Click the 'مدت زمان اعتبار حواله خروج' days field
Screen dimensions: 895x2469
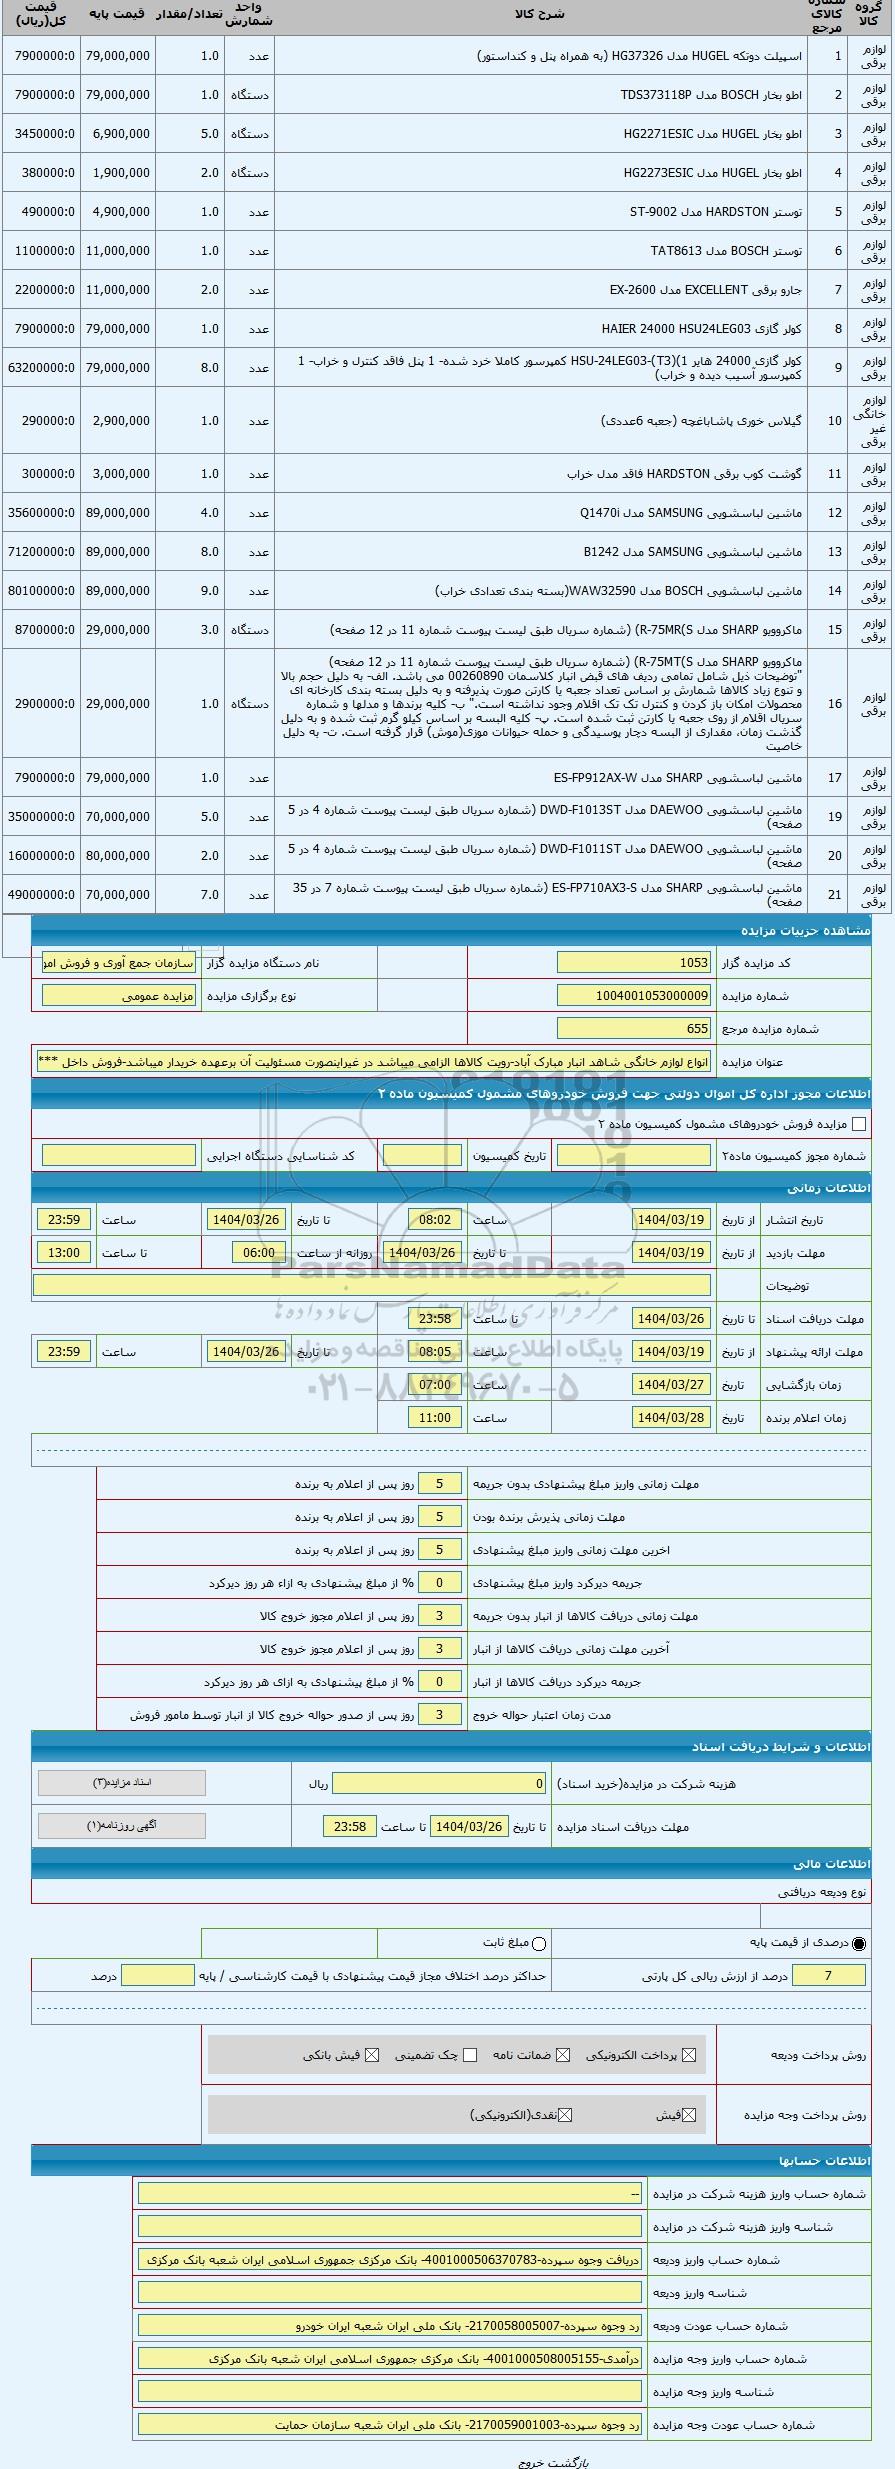point(440,1715)
